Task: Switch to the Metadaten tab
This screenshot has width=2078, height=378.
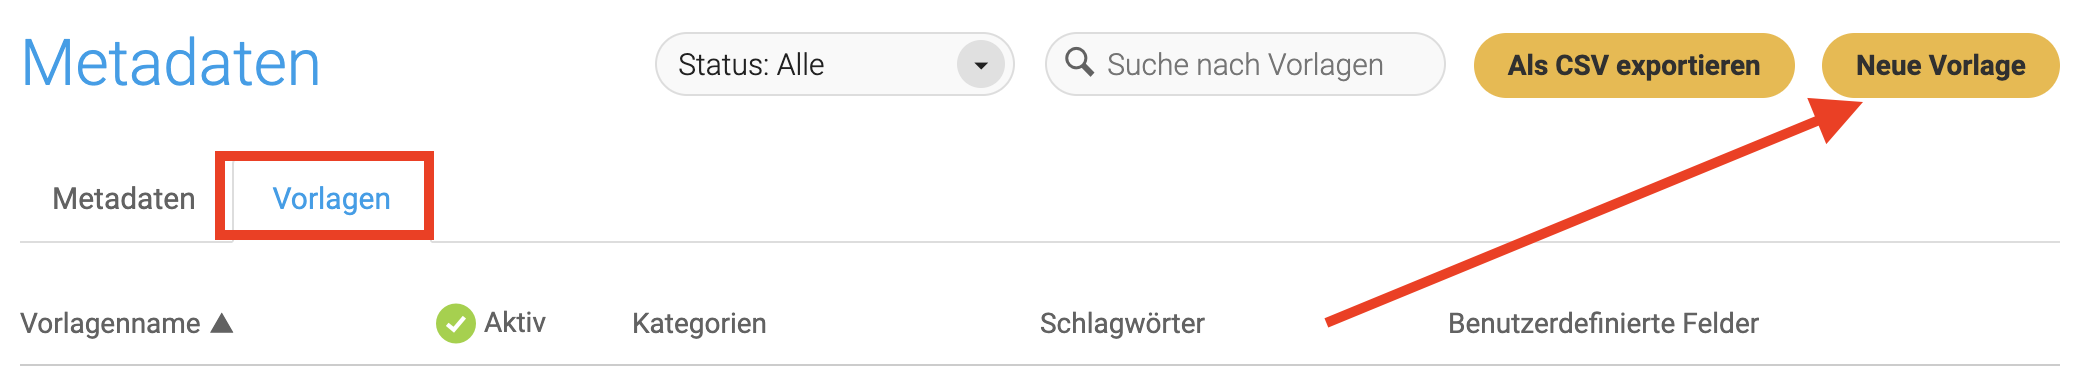Action: [x=124, y=198]
